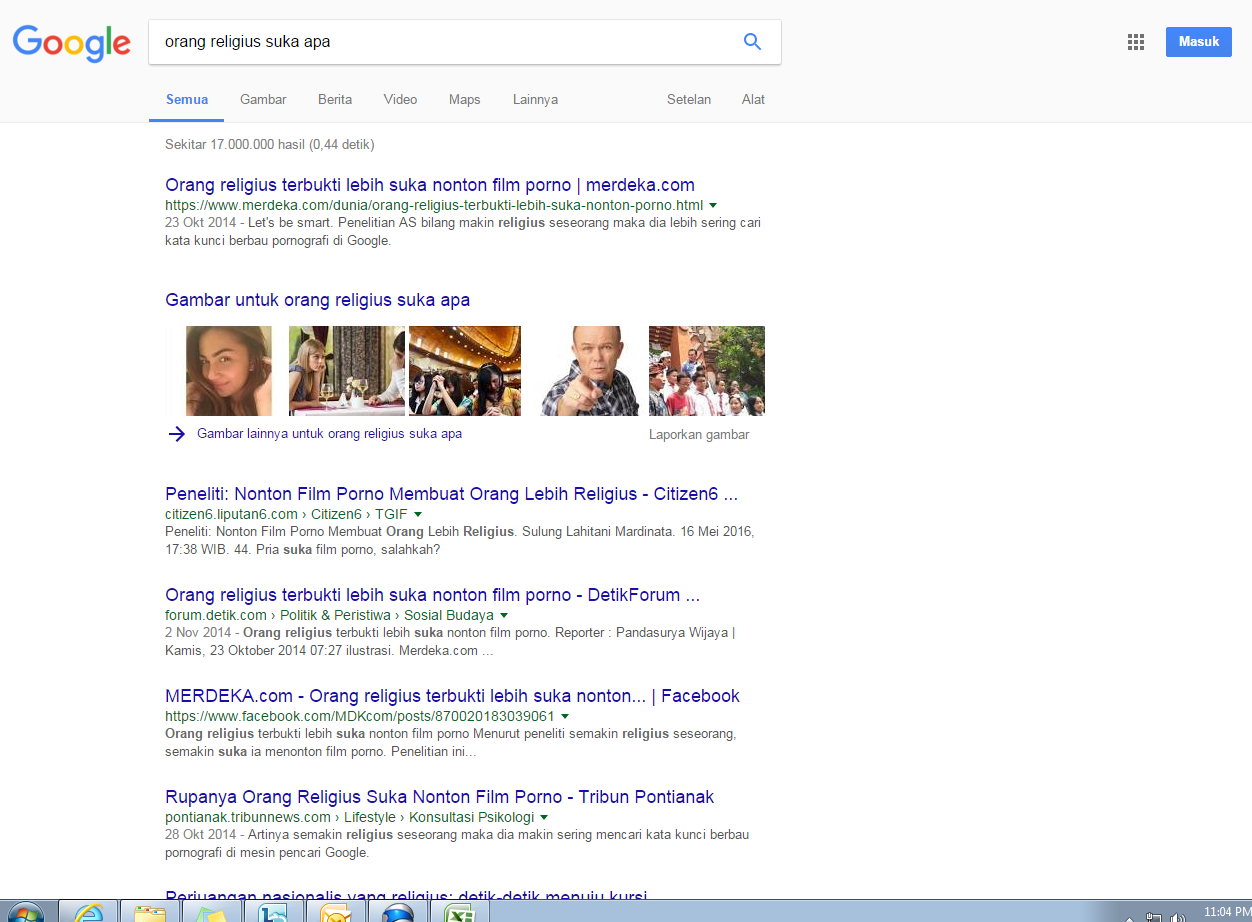Open the file explorer taskbar icon
The width and height of the screenshot is (1252, 922).
click(x=150, y=913)
